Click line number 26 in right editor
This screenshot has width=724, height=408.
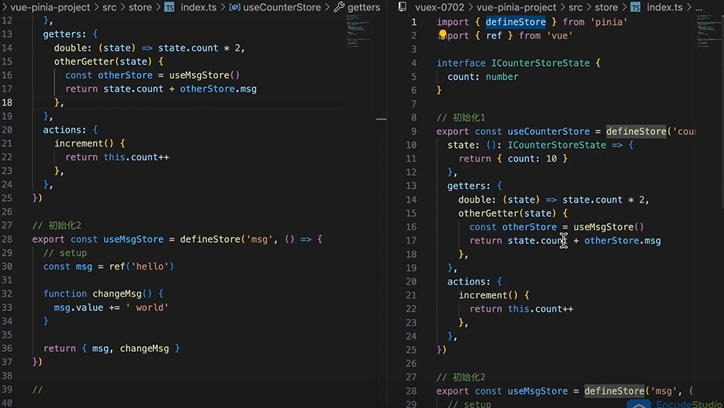tap(411, 363)
